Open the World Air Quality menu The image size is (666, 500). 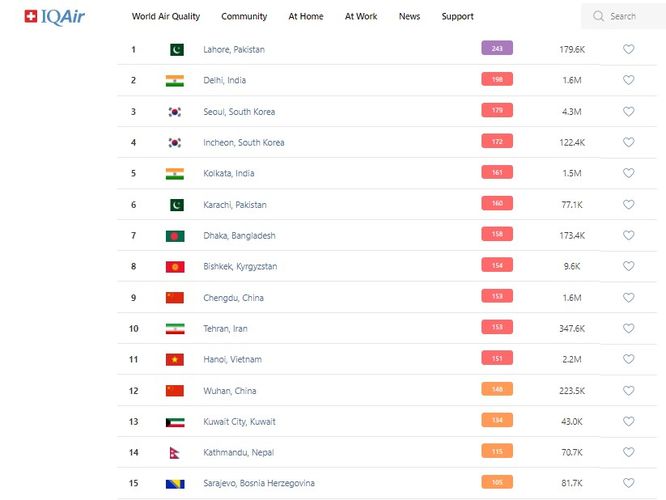click(166, 16)
